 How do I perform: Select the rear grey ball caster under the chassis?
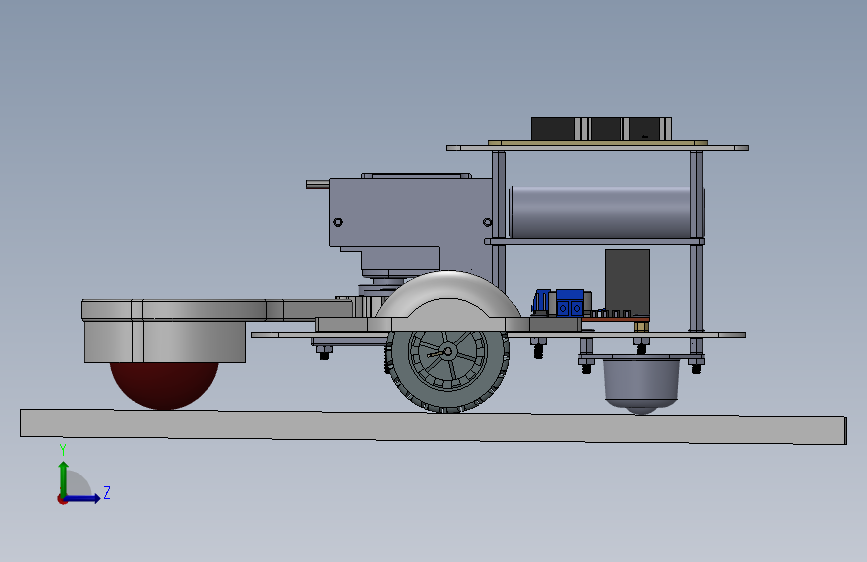(x=641, y=386)
